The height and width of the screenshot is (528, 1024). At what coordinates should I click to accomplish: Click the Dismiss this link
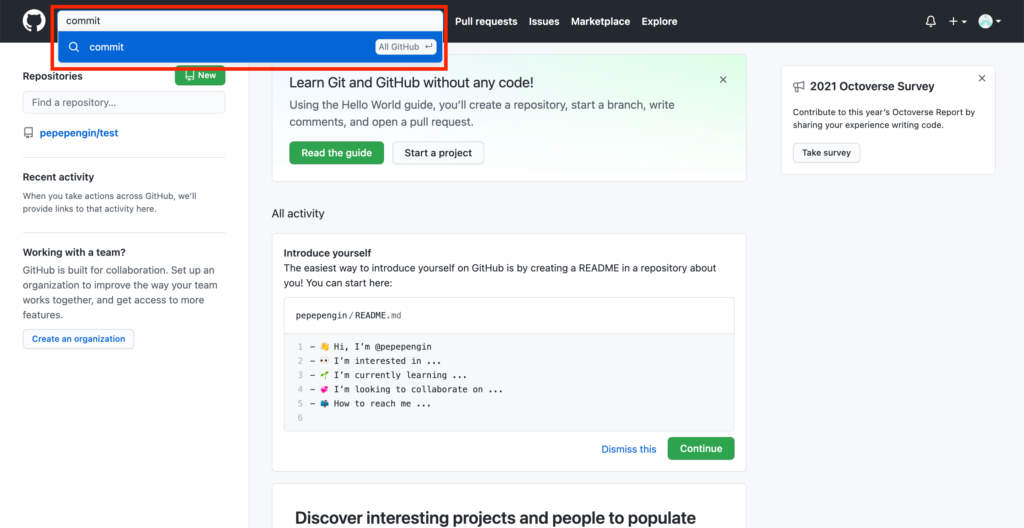coord(629,449)
